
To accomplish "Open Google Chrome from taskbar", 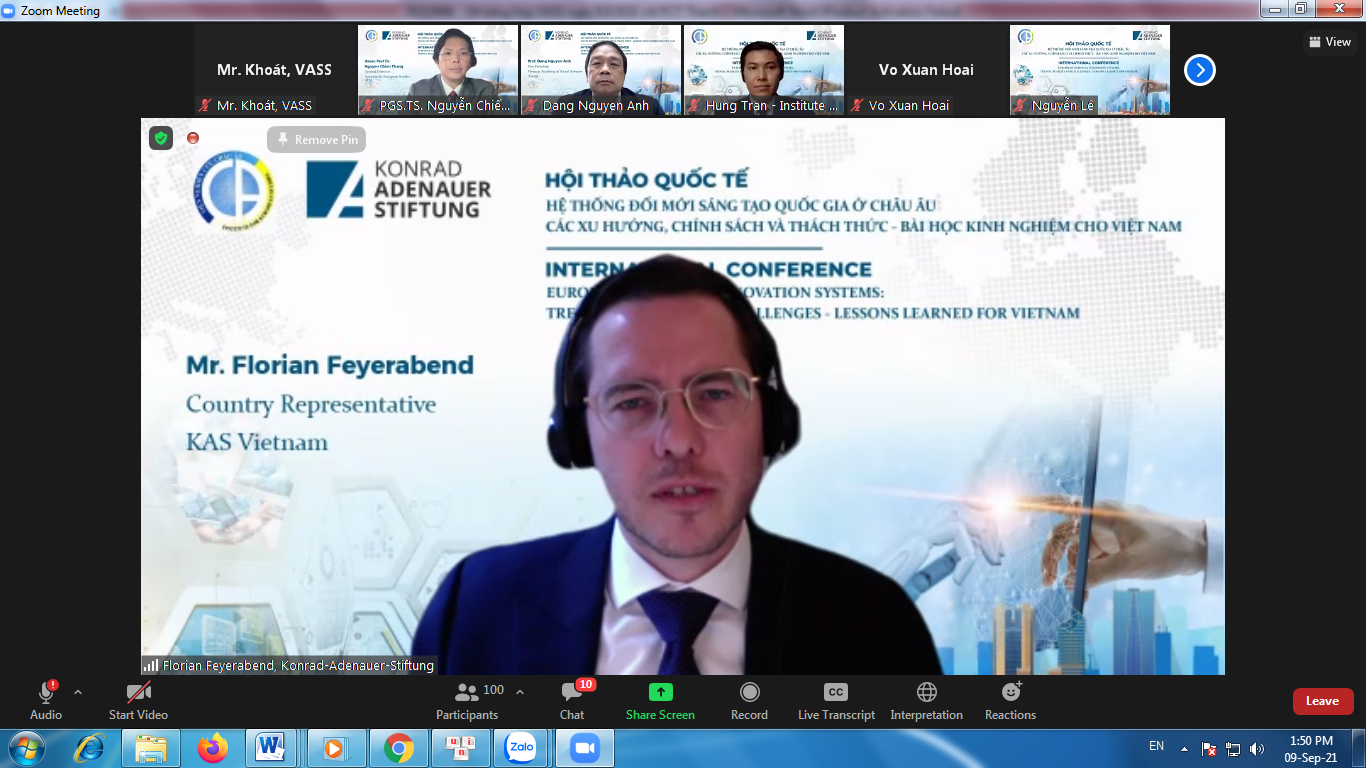I will point(399,748).
